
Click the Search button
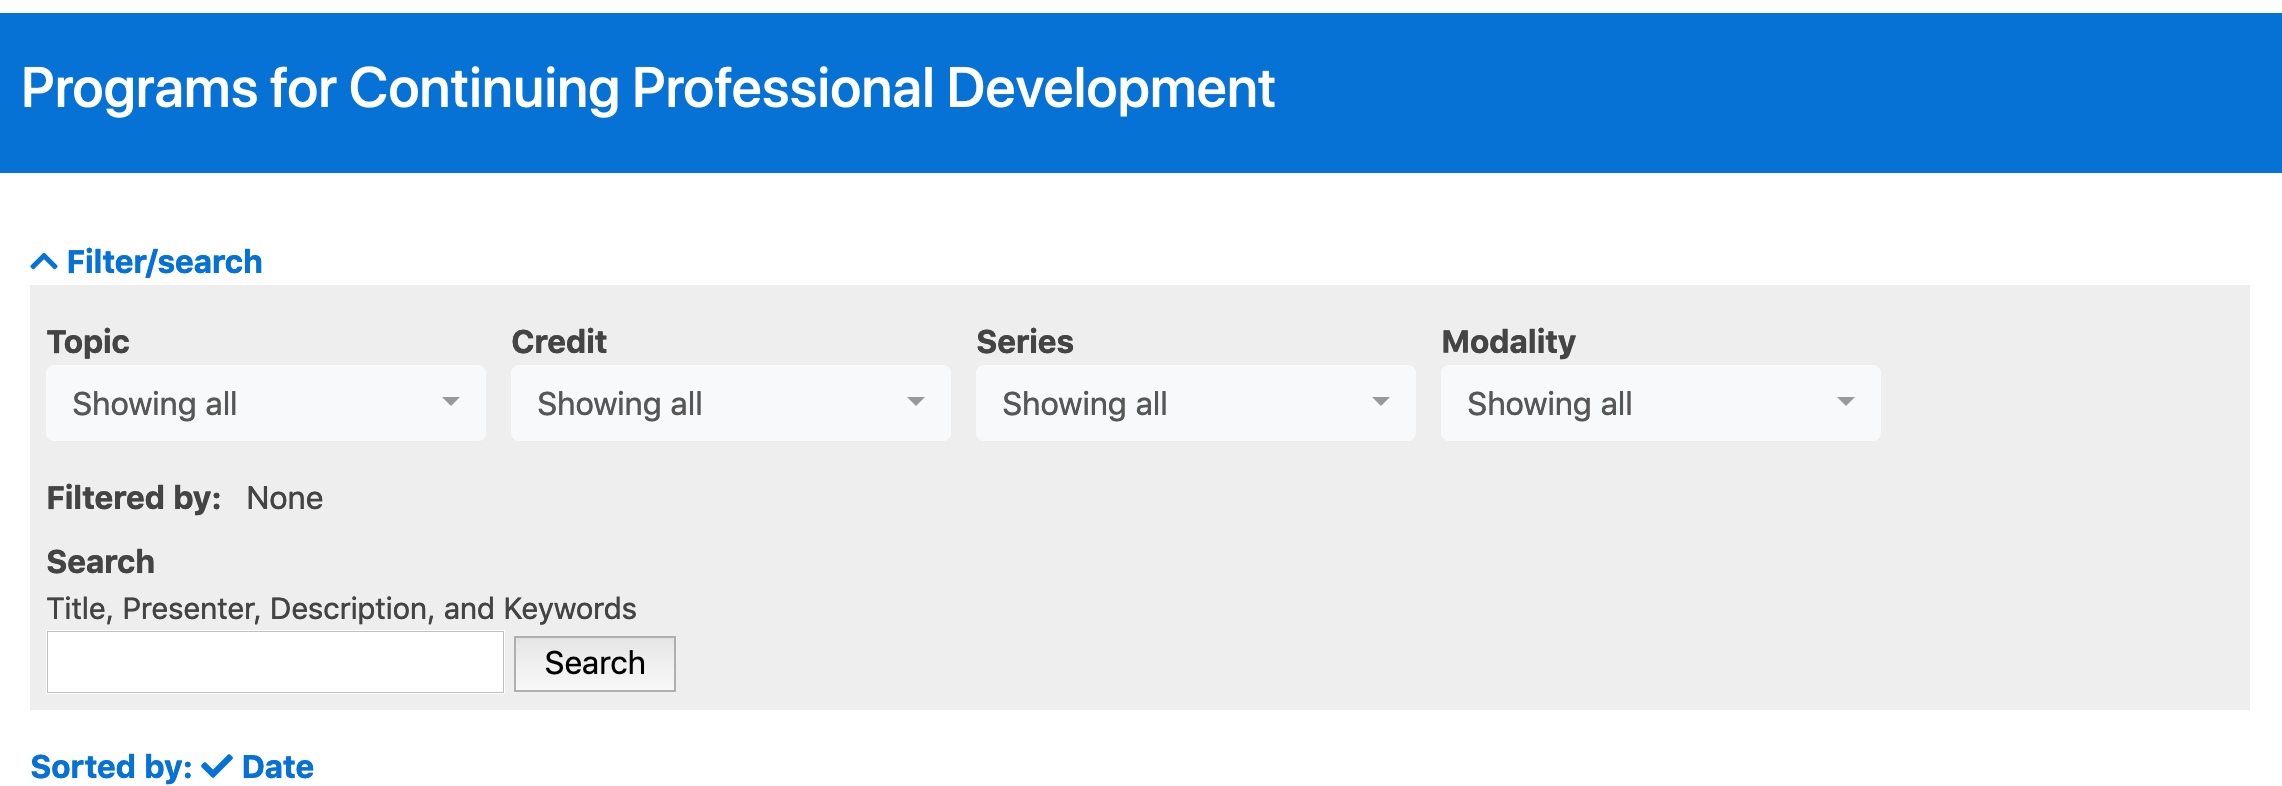tap(595, 663)
